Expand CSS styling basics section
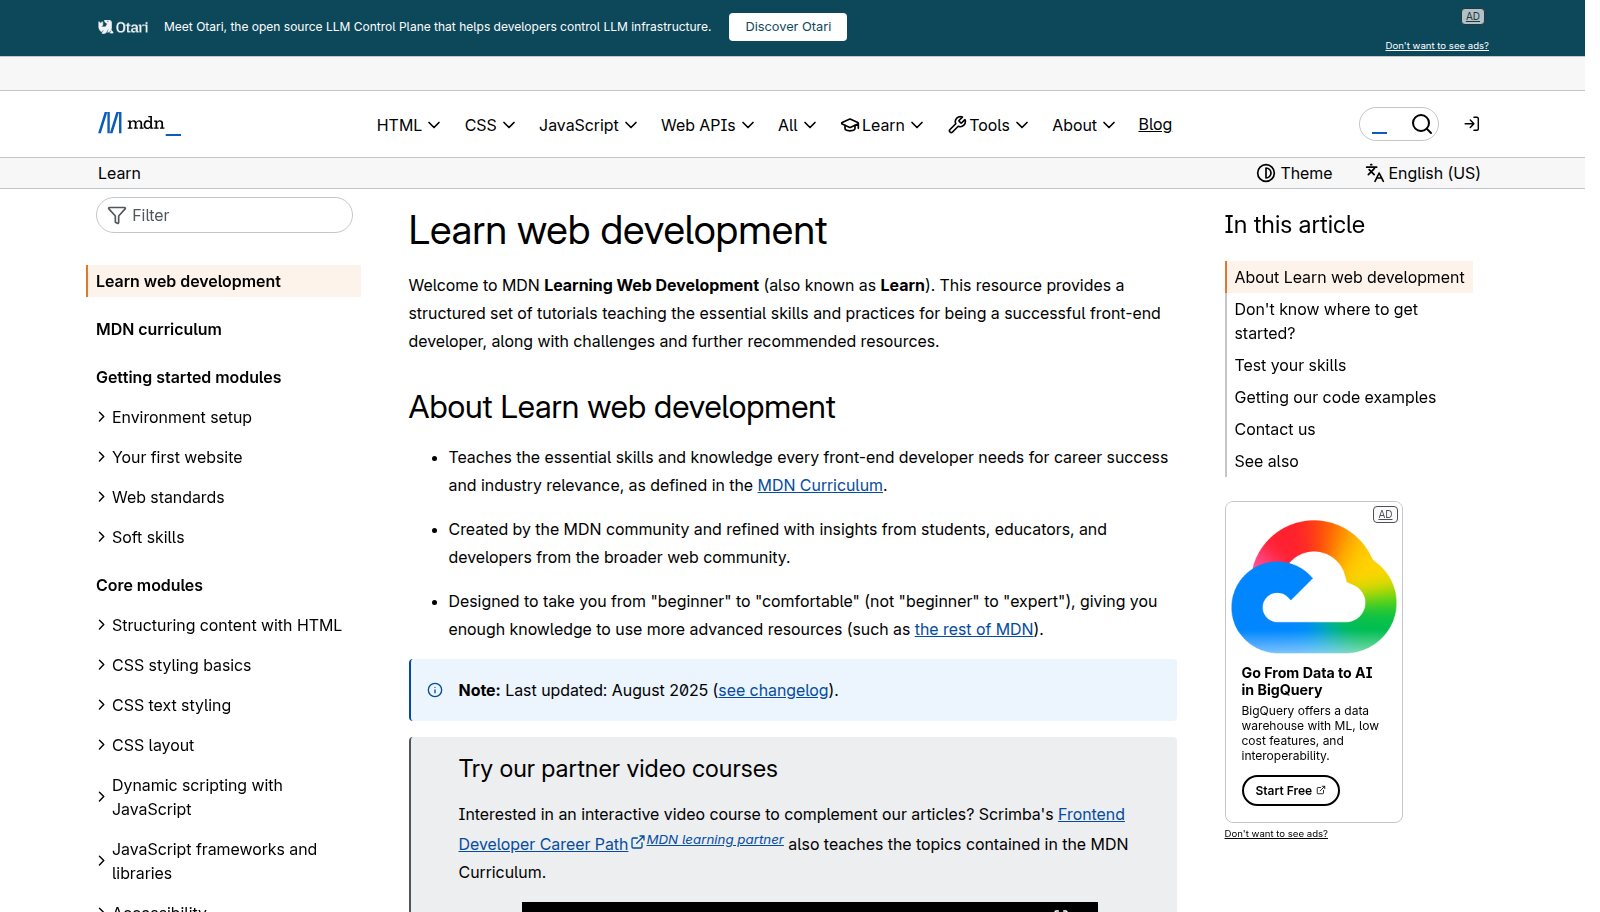 173,665
